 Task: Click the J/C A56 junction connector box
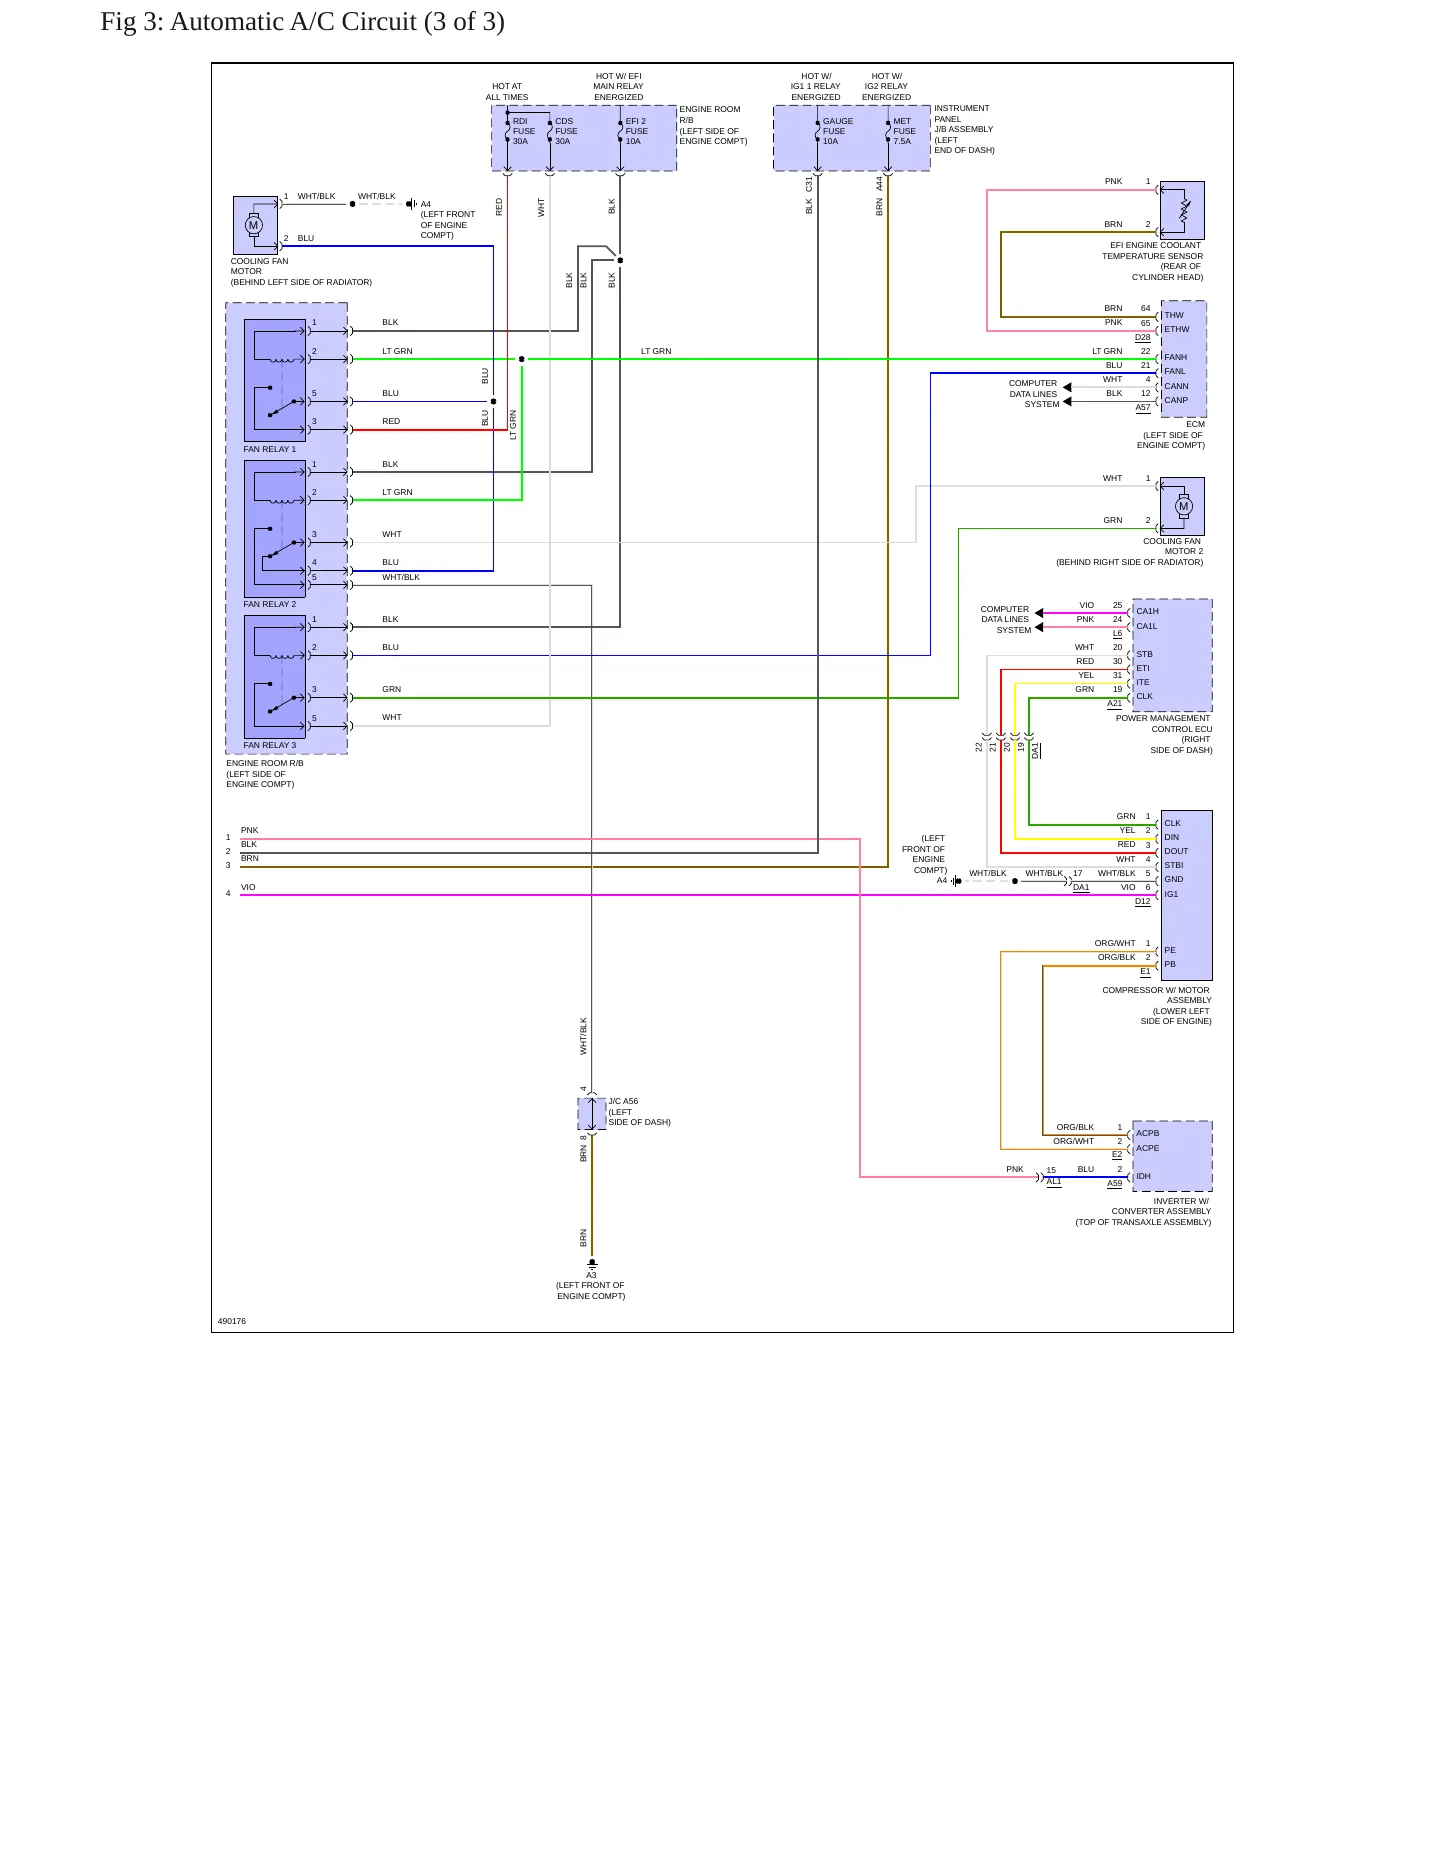pos(592,1113)
